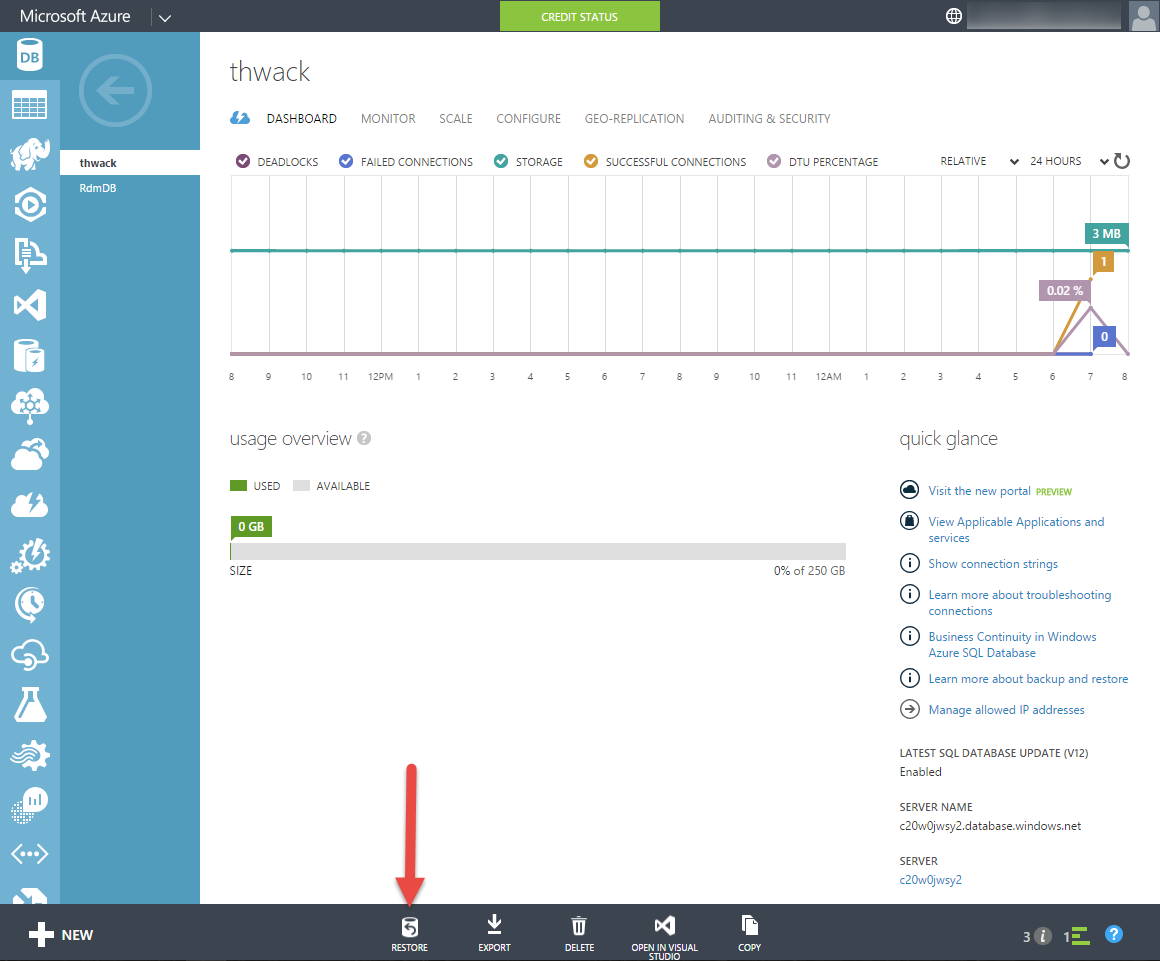
Task: Switch to the Dashboard tab
Action: click(x=302, y=118)
